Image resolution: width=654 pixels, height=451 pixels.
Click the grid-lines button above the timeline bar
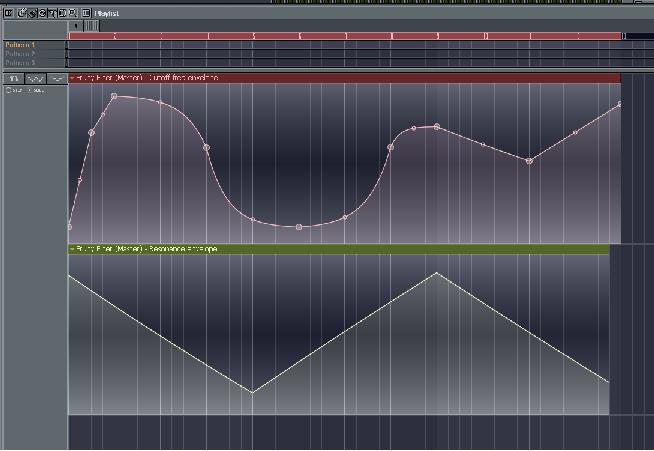pos(91,26)
